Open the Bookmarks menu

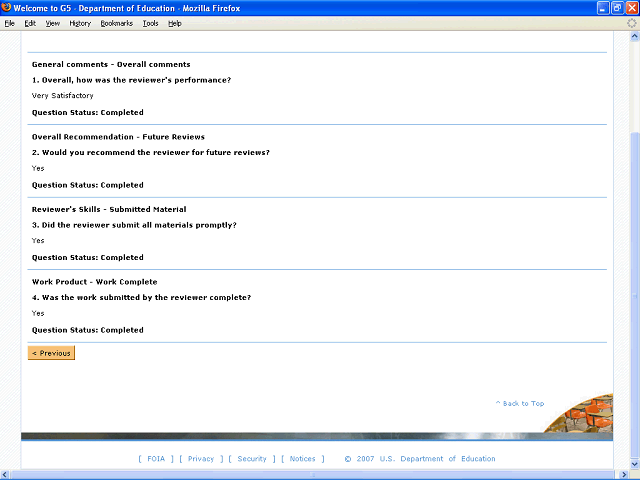coord(117,23)
